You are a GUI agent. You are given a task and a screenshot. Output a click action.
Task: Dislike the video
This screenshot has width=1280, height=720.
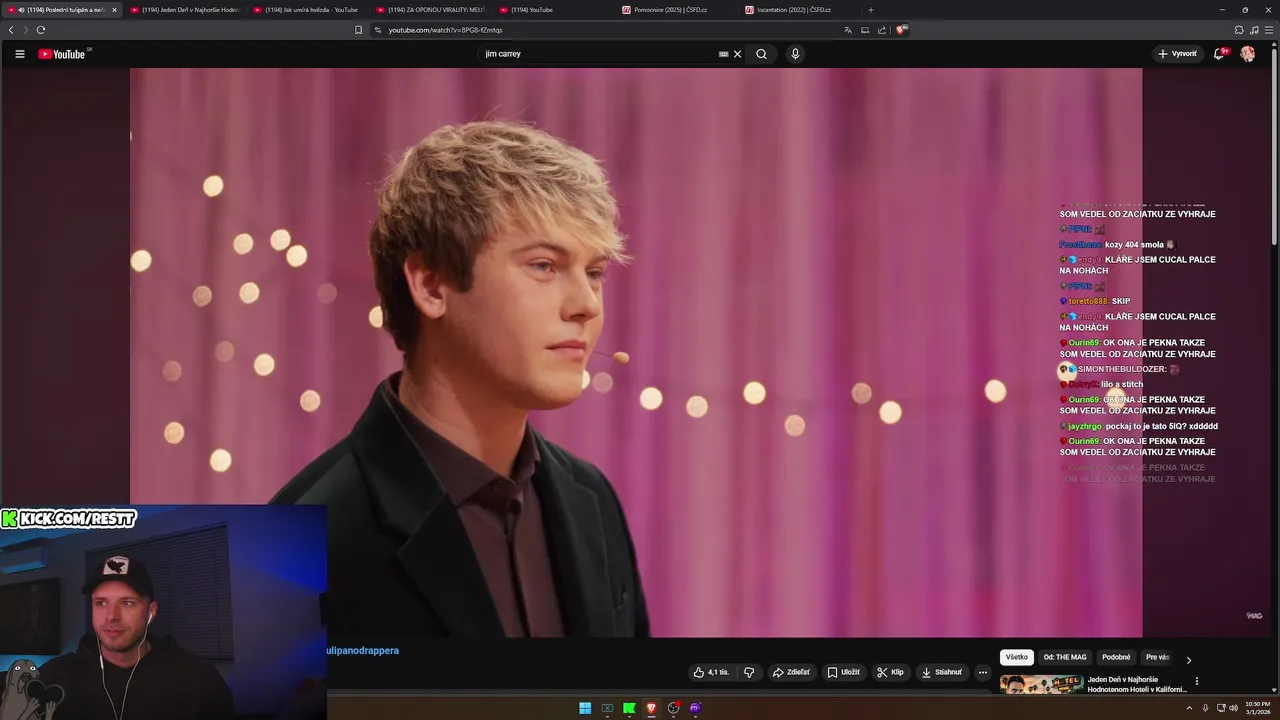tap(749, 672)
